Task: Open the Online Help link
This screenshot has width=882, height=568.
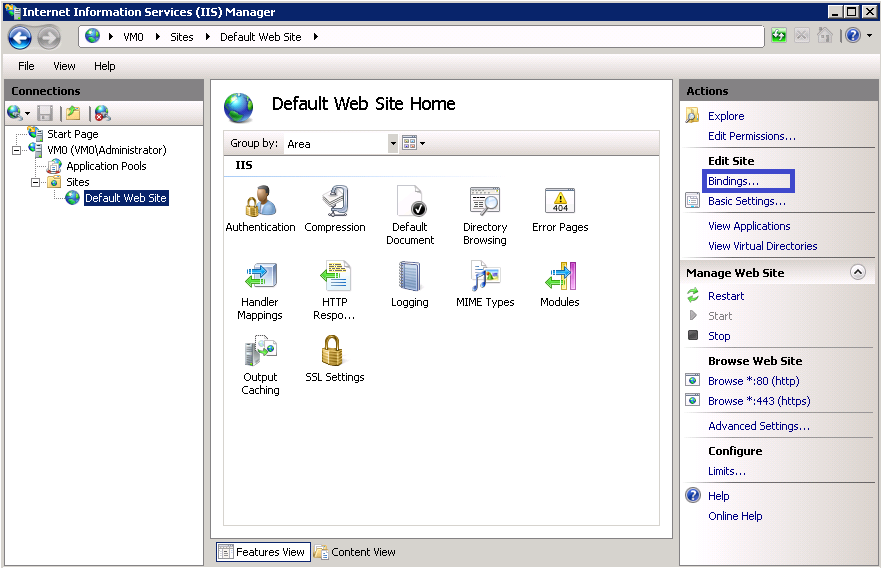Action: [x=735, y=516]
